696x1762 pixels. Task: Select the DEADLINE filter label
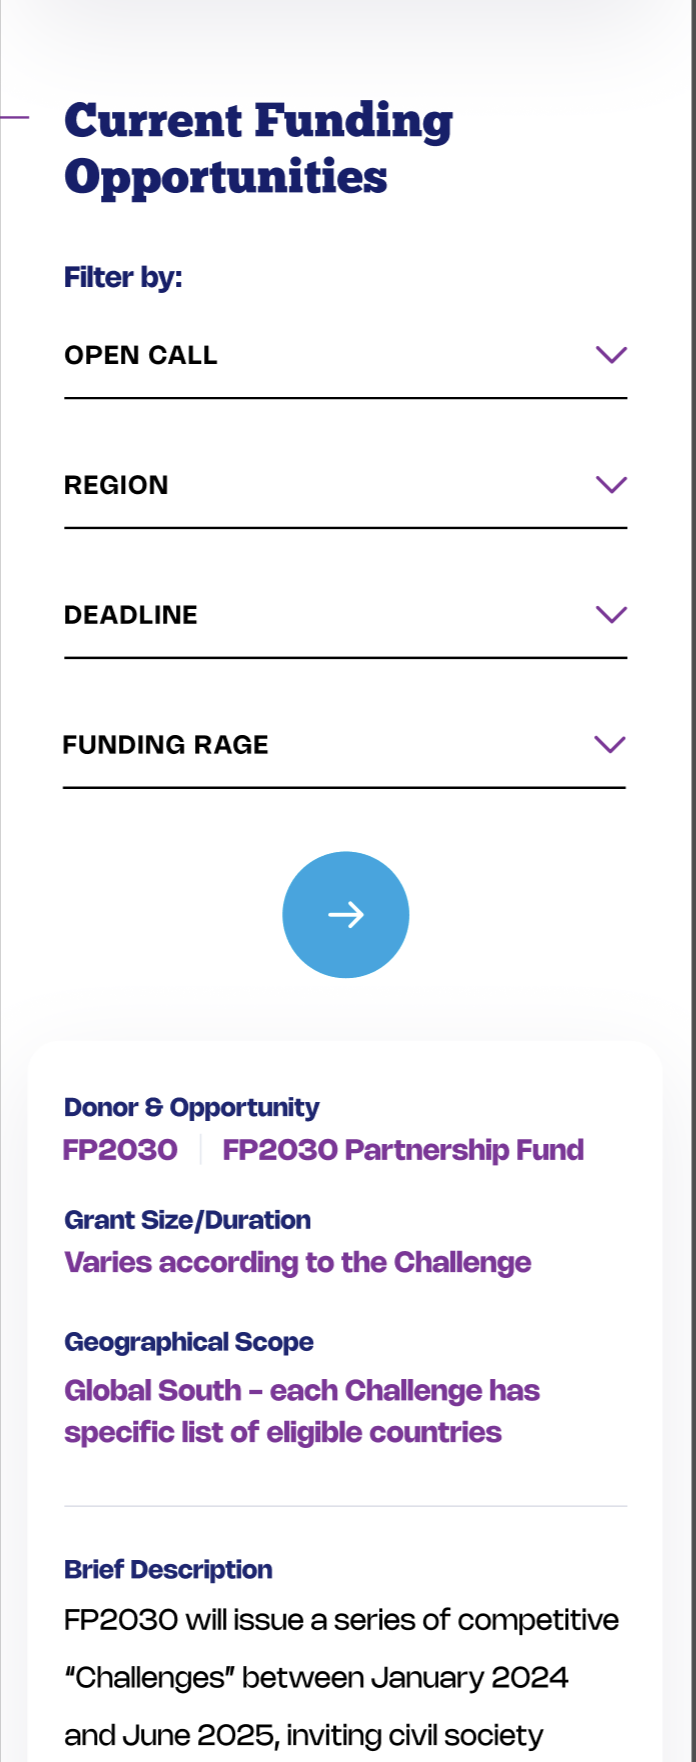tap(131, 615)
